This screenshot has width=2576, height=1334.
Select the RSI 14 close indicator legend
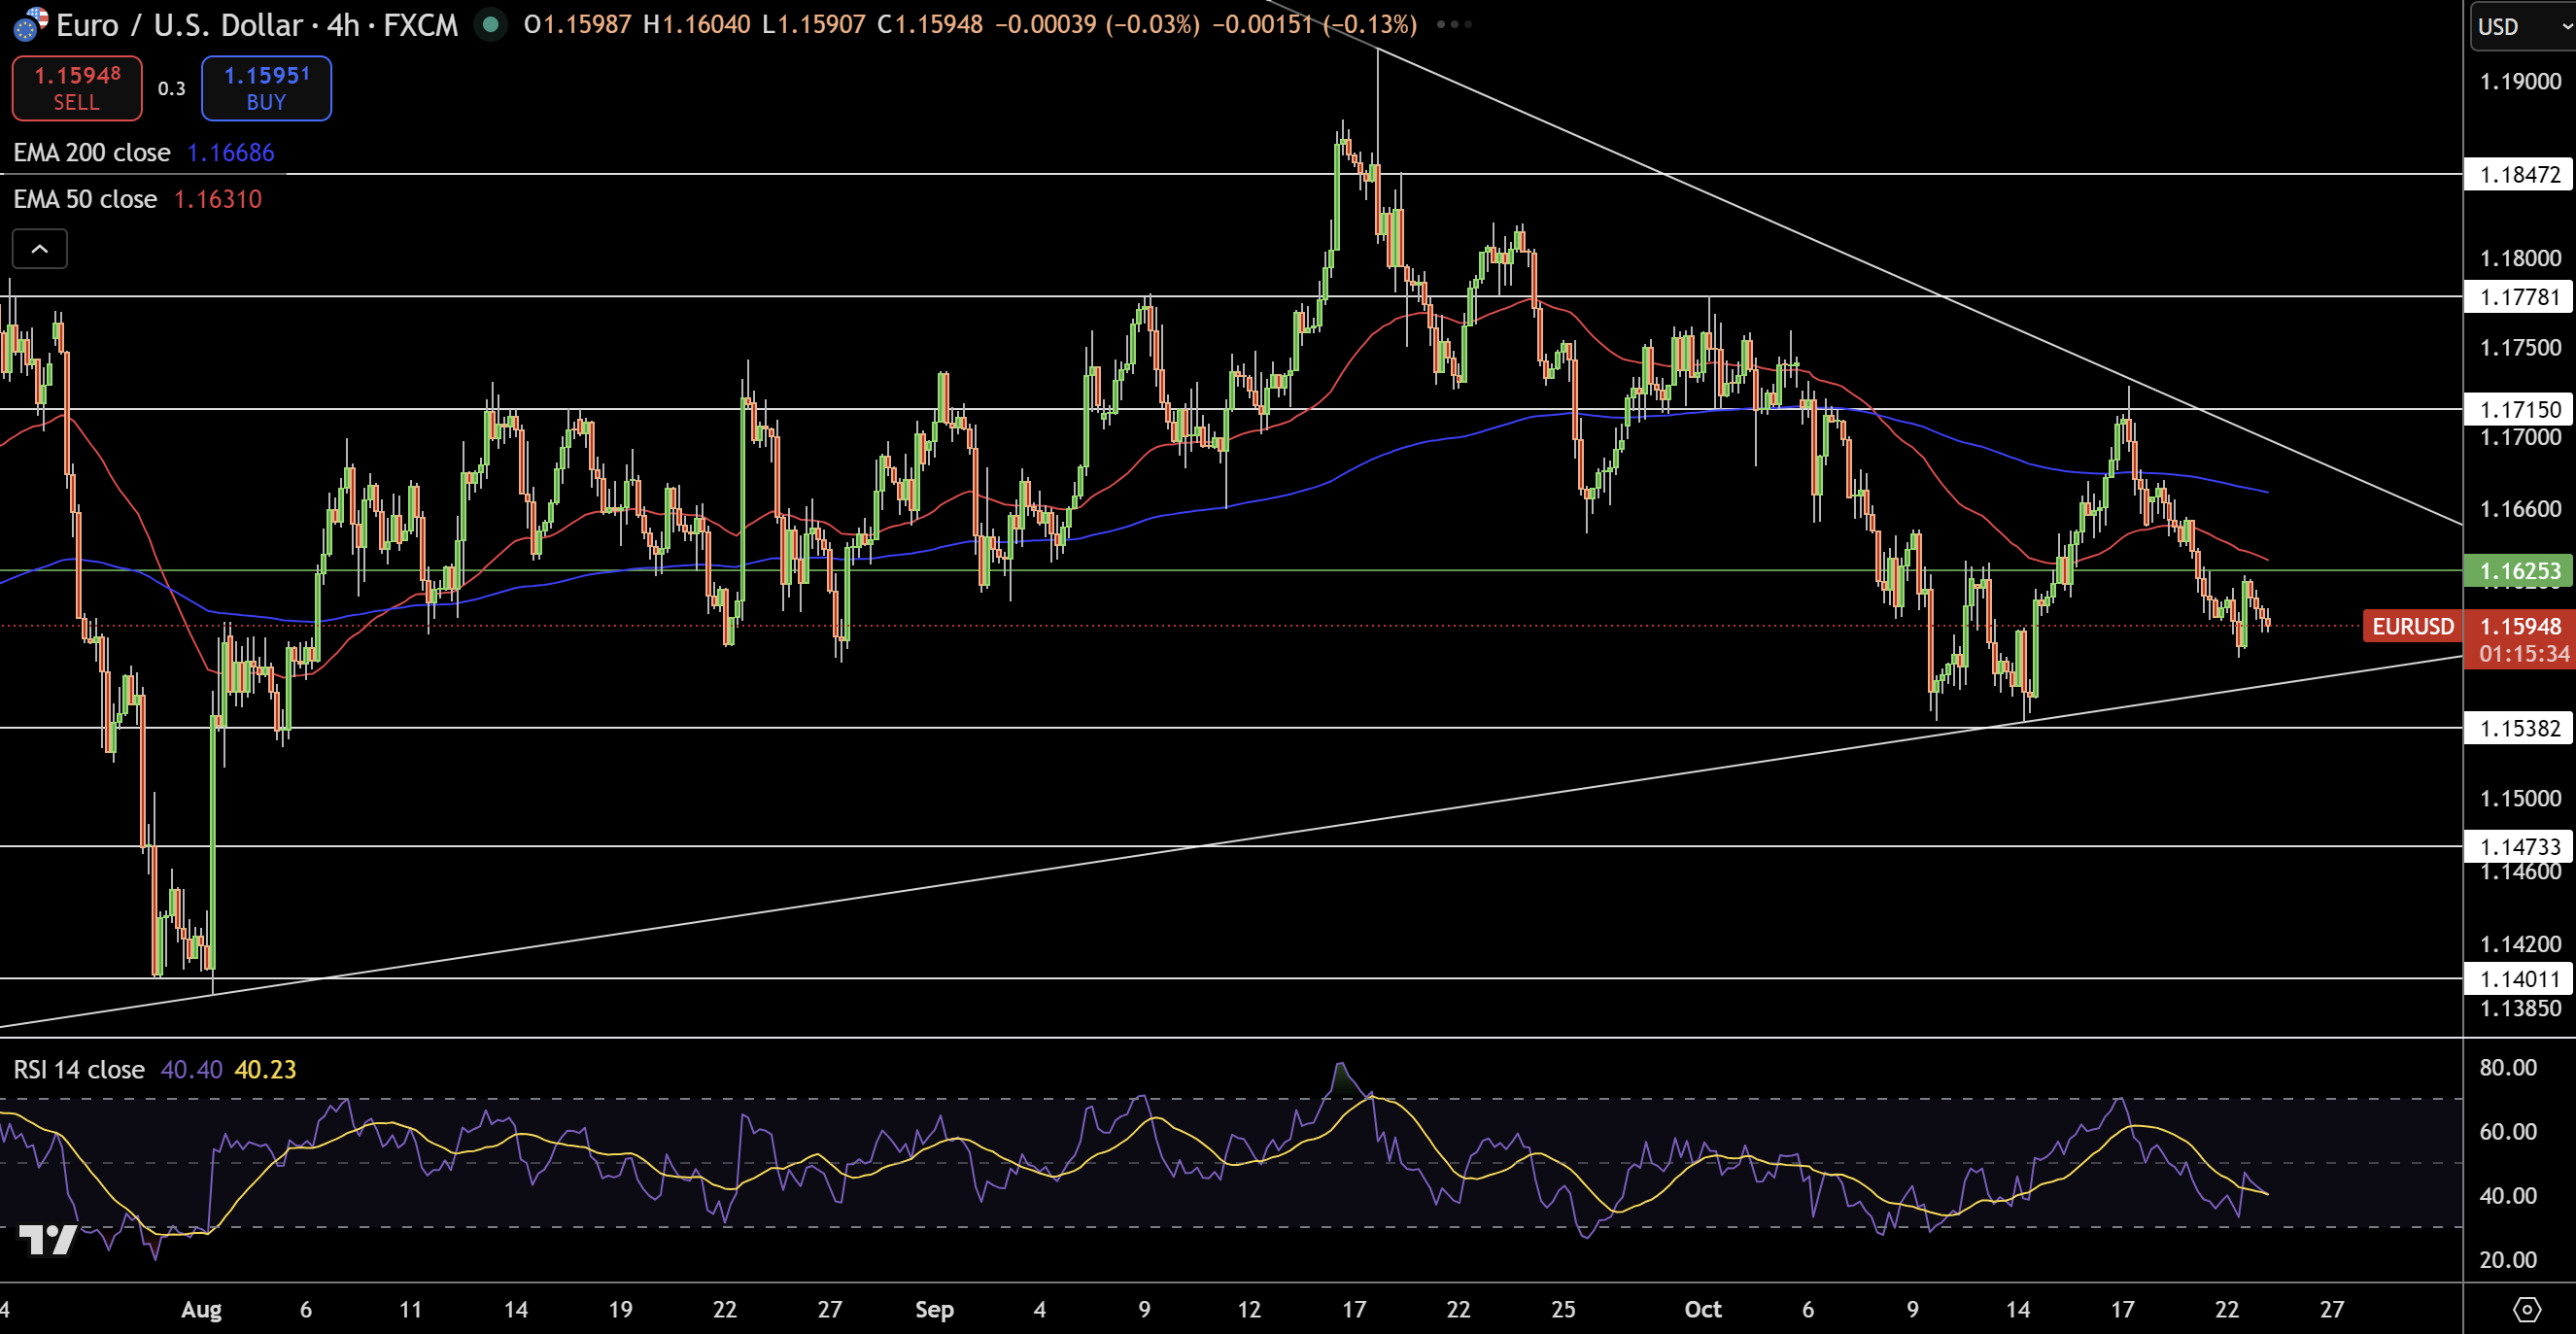click(x=79, y=1069)
